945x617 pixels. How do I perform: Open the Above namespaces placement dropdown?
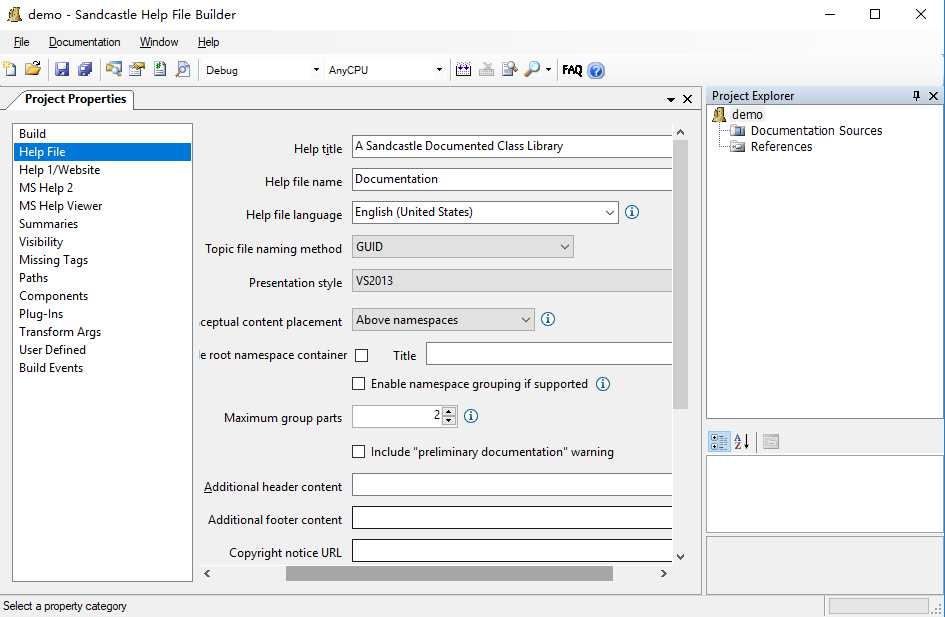pos(443,320)
